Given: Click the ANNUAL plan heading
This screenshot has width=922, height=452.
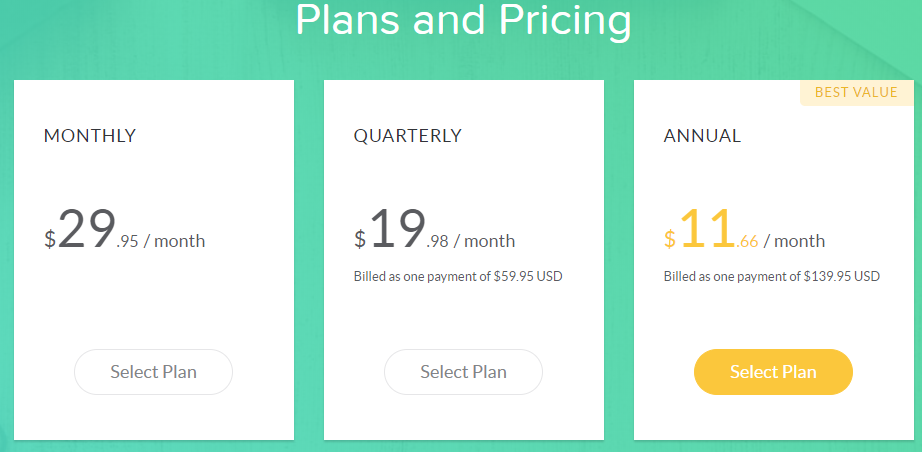Looking at the screenshot, I should (702, 136).
